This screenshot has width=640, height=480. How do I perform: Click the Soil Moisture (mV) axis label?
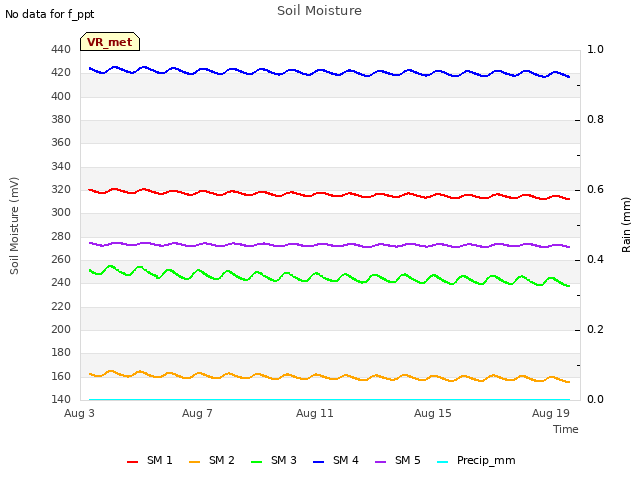click(14, 226)
